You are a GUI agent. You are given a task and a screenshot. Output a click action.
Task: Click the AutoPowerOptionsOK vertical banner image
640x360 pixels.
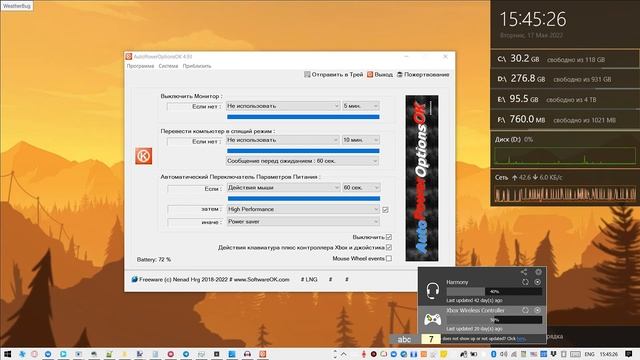pos(422,178)
